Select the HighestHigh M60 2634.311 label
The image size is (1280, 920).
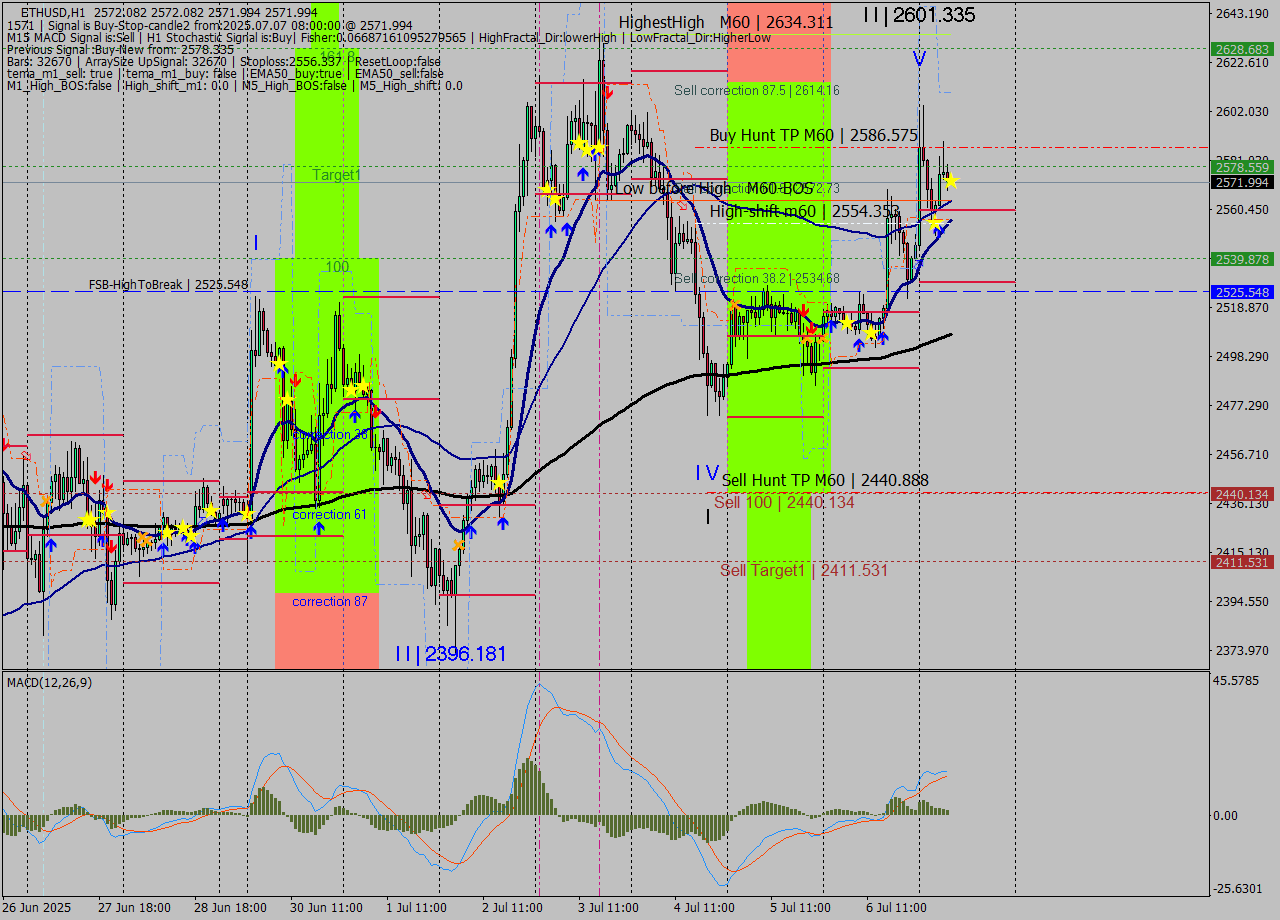coord(725,22)
